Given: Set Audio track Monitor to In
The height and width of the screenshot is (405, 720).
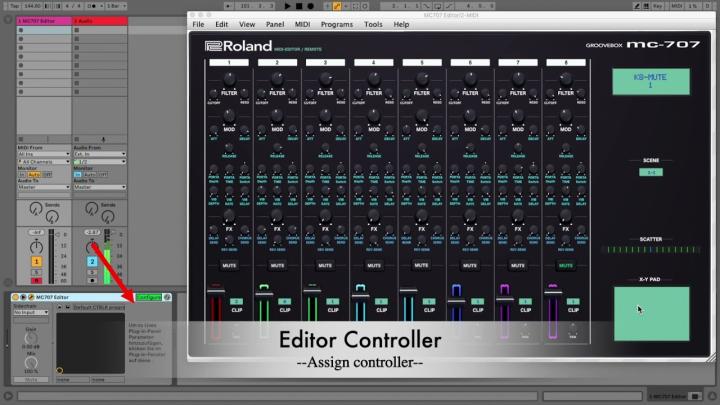Looking at the screenshot, I should [x=78, y=174].
